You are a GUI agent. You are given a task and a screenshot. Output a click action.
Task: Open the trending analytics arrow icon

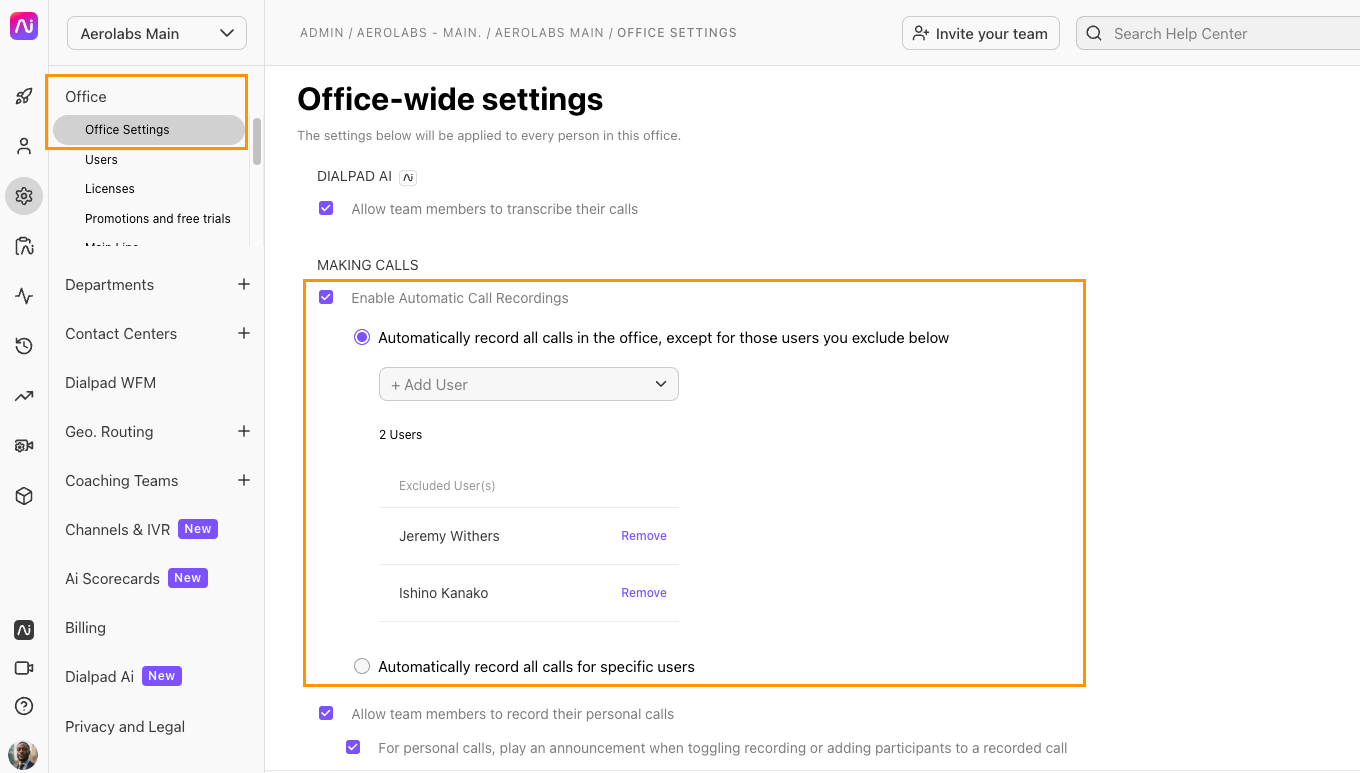point(24,396)
